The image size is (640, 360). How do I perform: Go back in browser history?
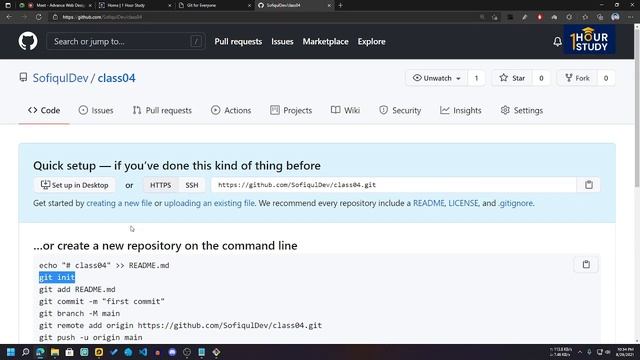[9, 17]
